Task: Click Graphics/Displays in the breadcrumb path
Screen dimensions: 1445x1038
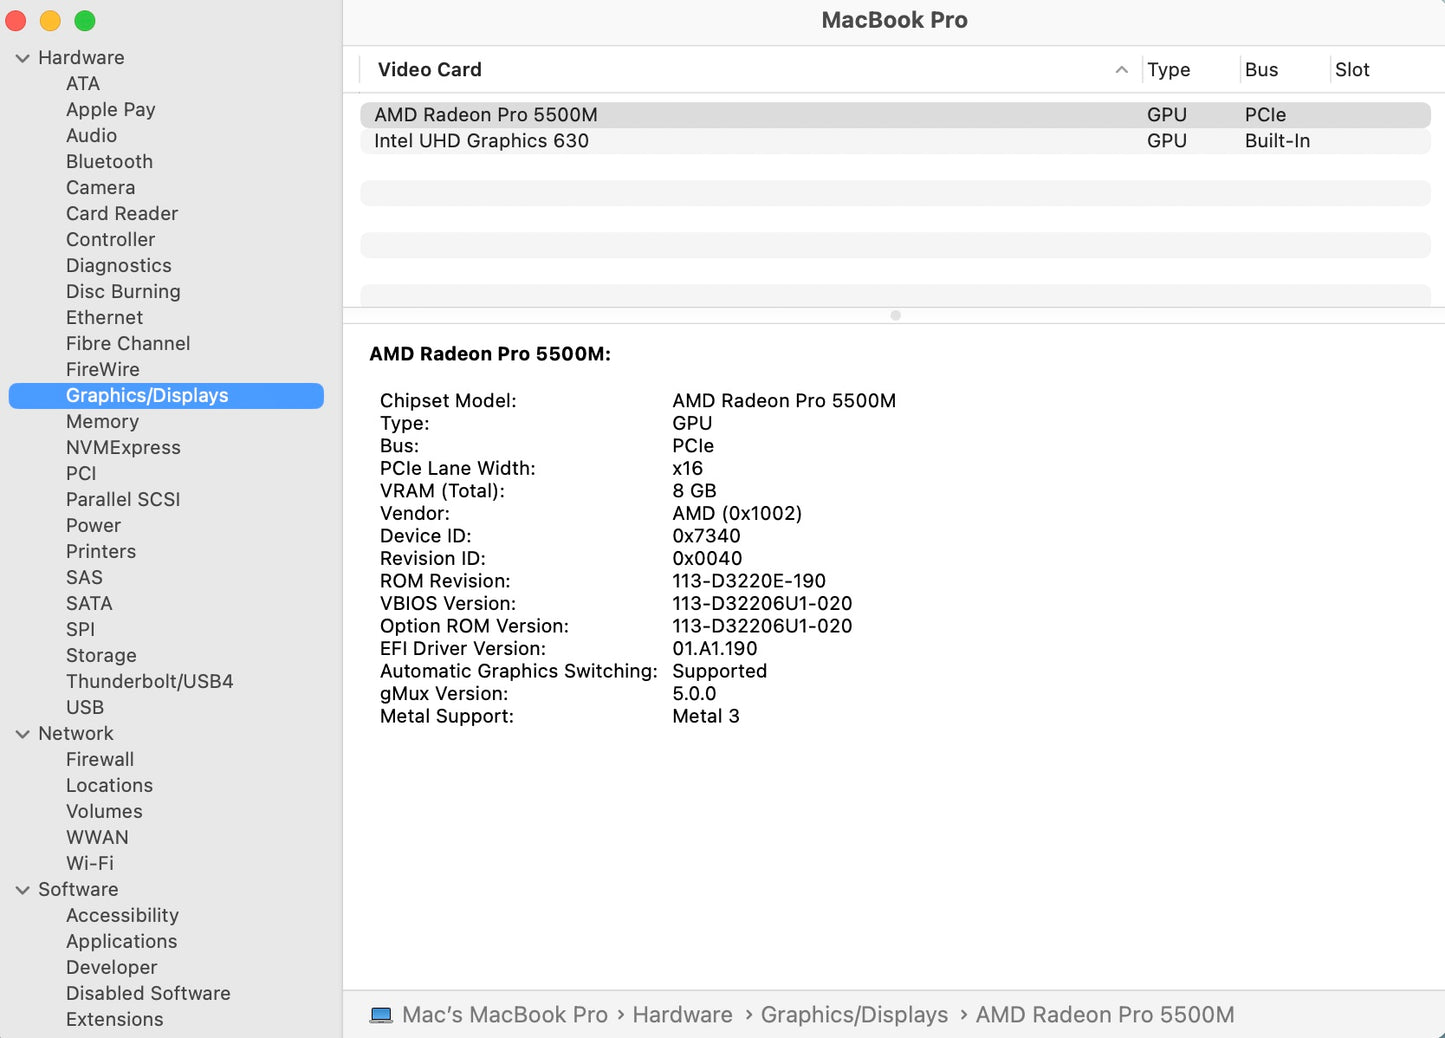Action: tap(854, 1014)
